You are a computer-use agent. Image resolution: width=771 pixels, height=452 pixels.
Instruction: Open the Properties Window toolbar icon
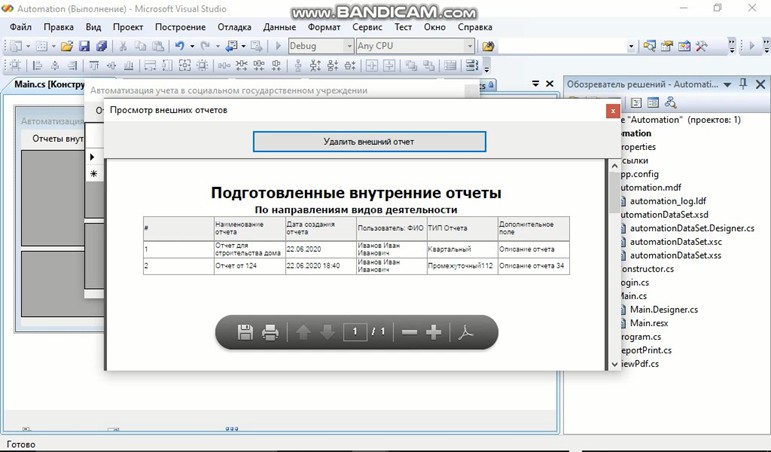(x=667, y=46)
